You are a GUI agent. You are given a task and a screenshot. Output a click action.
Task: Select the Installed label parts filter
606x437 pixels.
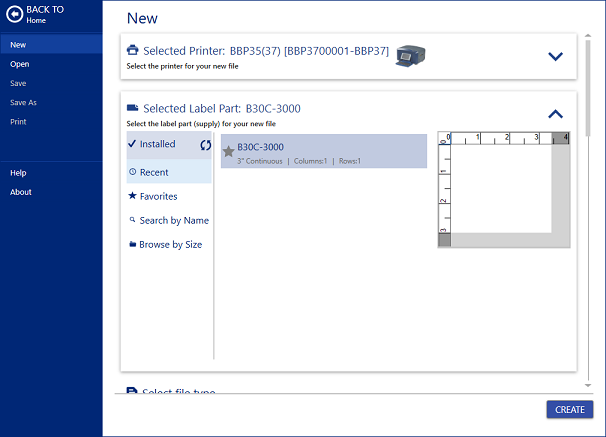click(157, 144)
